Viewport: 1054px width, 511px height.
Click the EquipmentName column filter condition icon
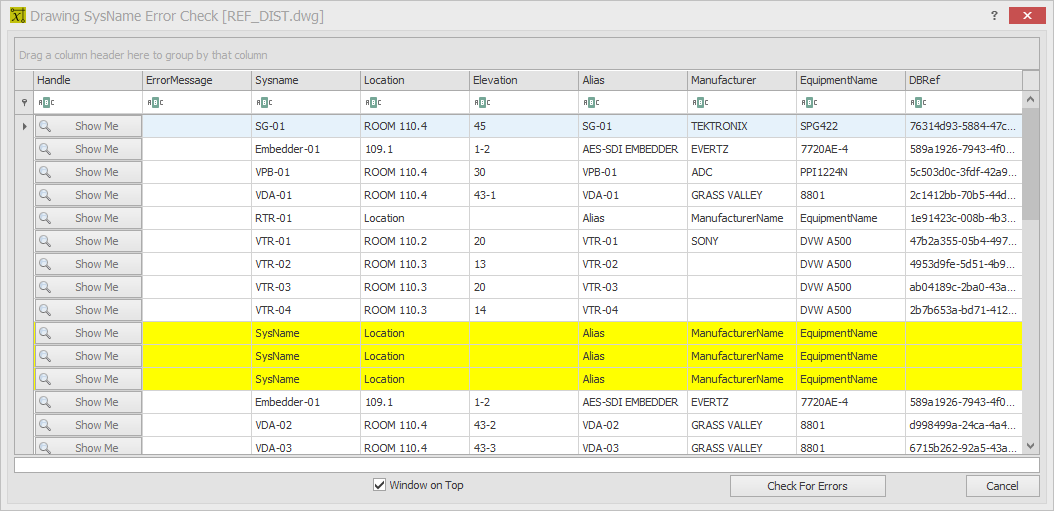(809, 103)
